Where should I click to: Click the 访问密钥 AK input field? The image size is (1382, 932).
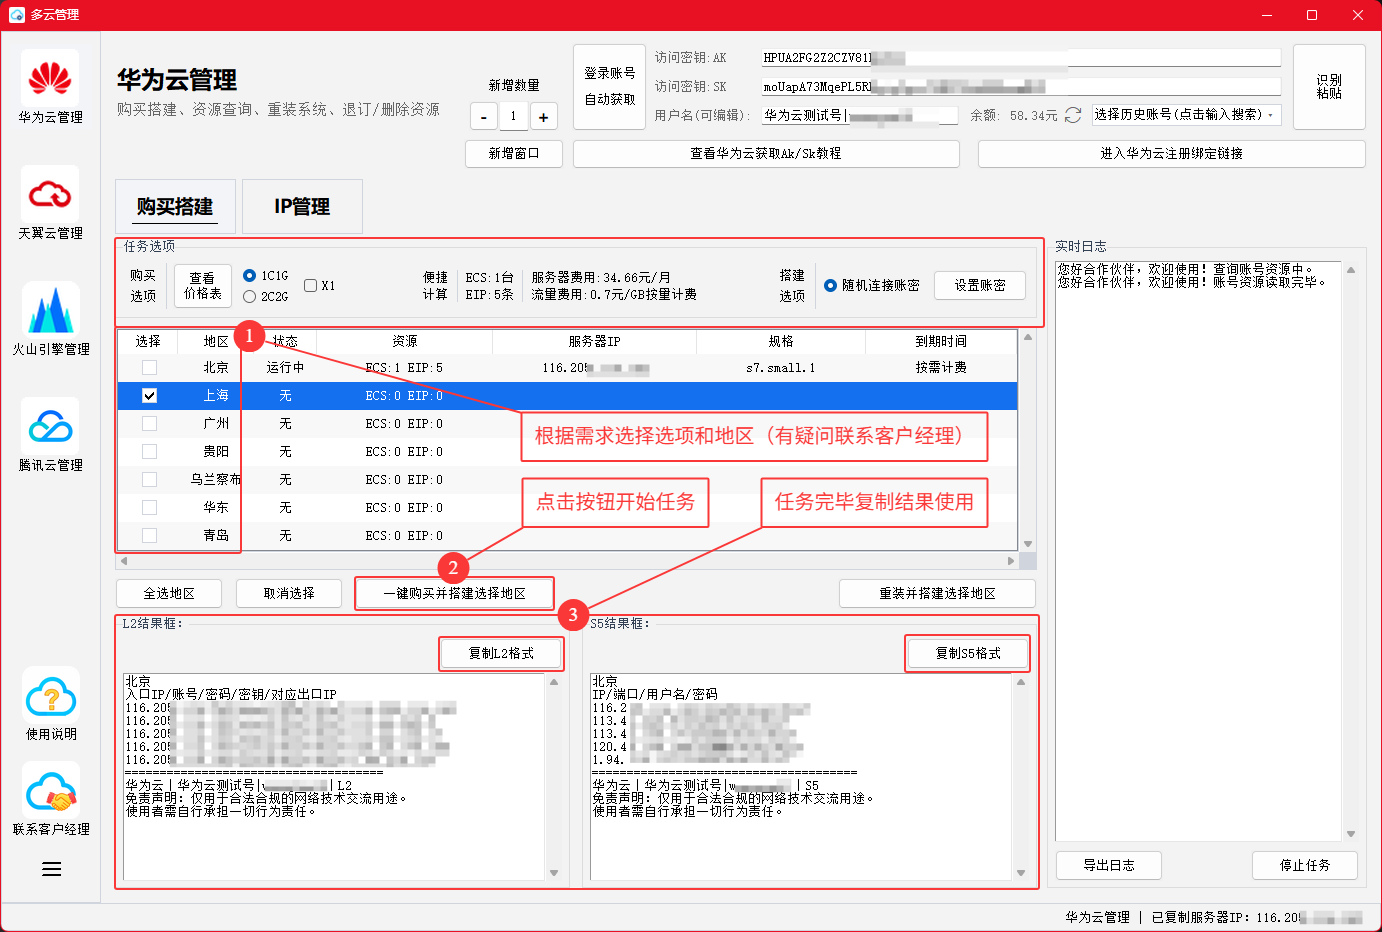click(1021, 58)
